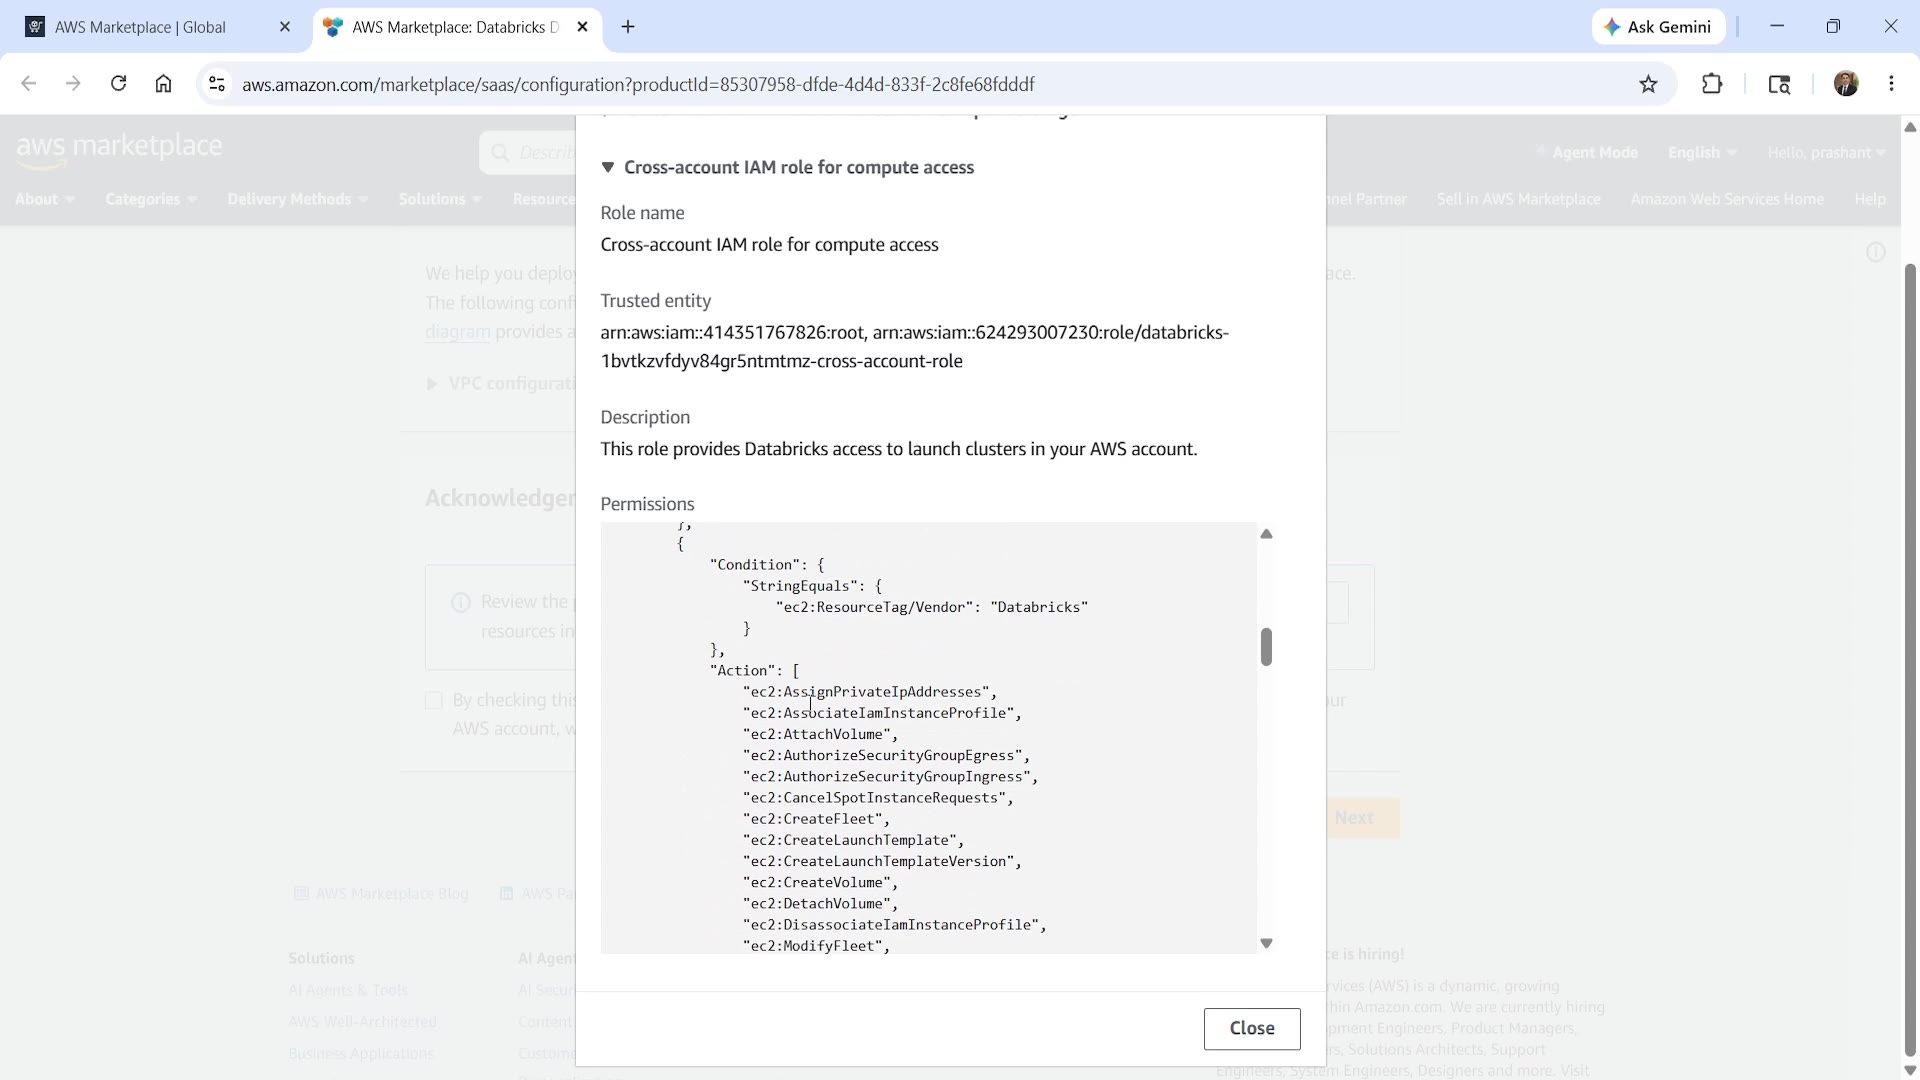Image resolution: width=1920 pixels, height=1080 pixels.
Task: Open the Delivery Methods dropdown
Action: point(298,199)
